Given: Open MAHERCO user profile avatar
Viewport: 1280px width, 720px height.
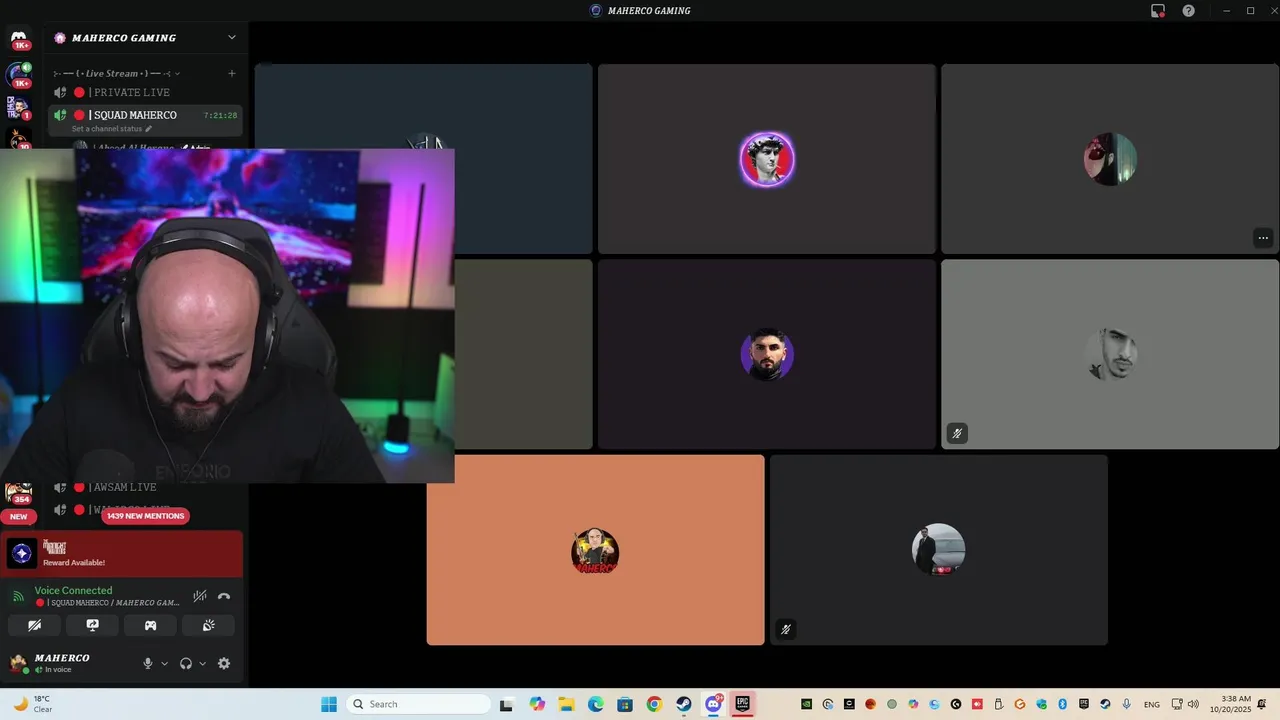Looking at the screenshot, I should click(x=18, y=663).
